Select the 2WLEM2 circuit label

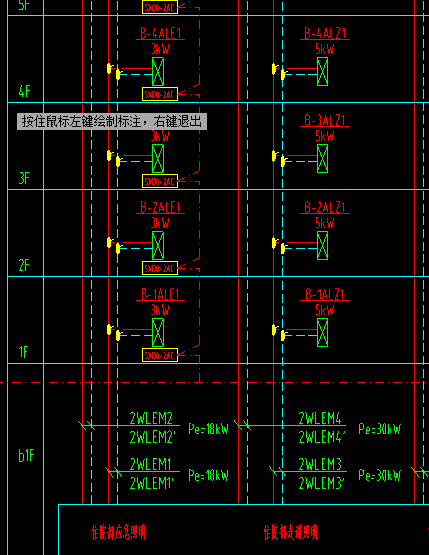click(151, 418)
